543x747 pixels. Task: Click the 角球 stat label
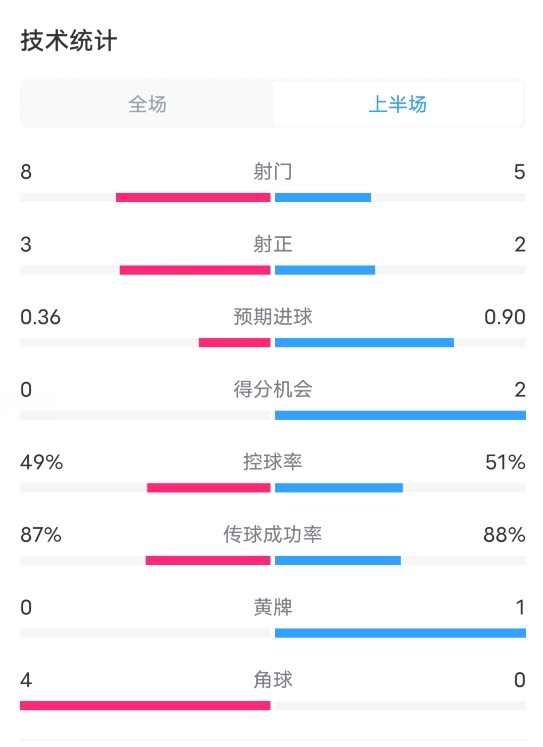(272, 680)
